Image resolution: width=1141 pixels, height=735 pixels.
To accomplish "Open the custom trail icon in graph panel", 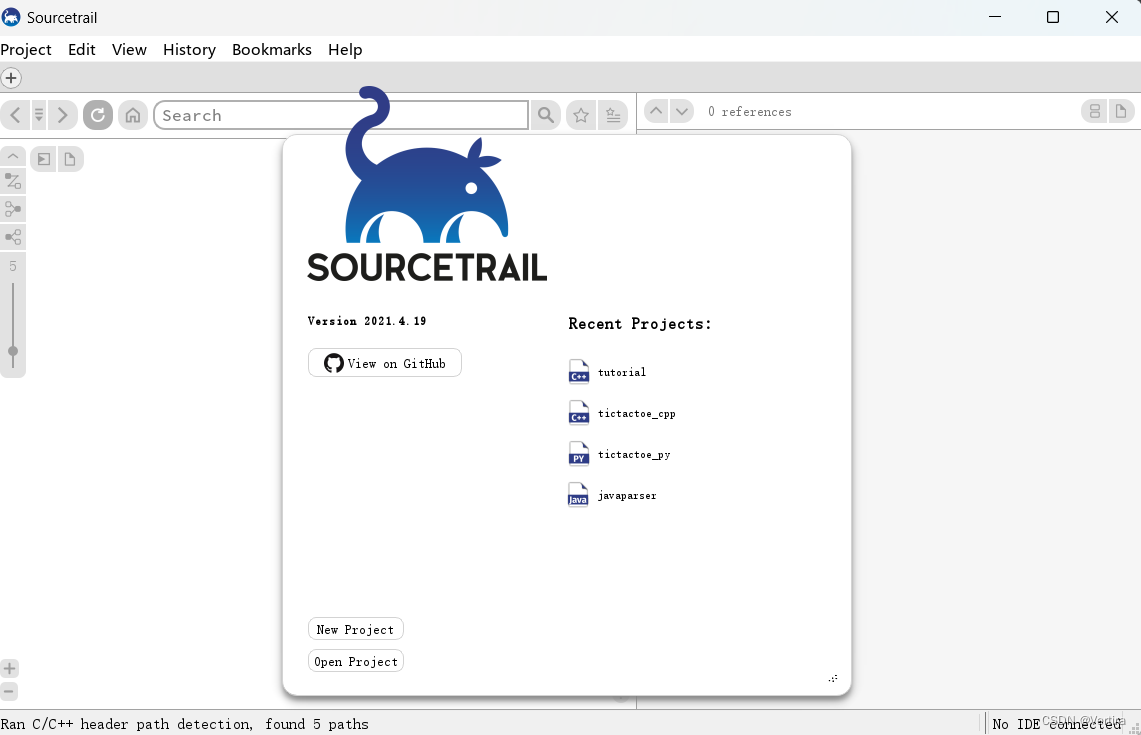I will 13,181.
